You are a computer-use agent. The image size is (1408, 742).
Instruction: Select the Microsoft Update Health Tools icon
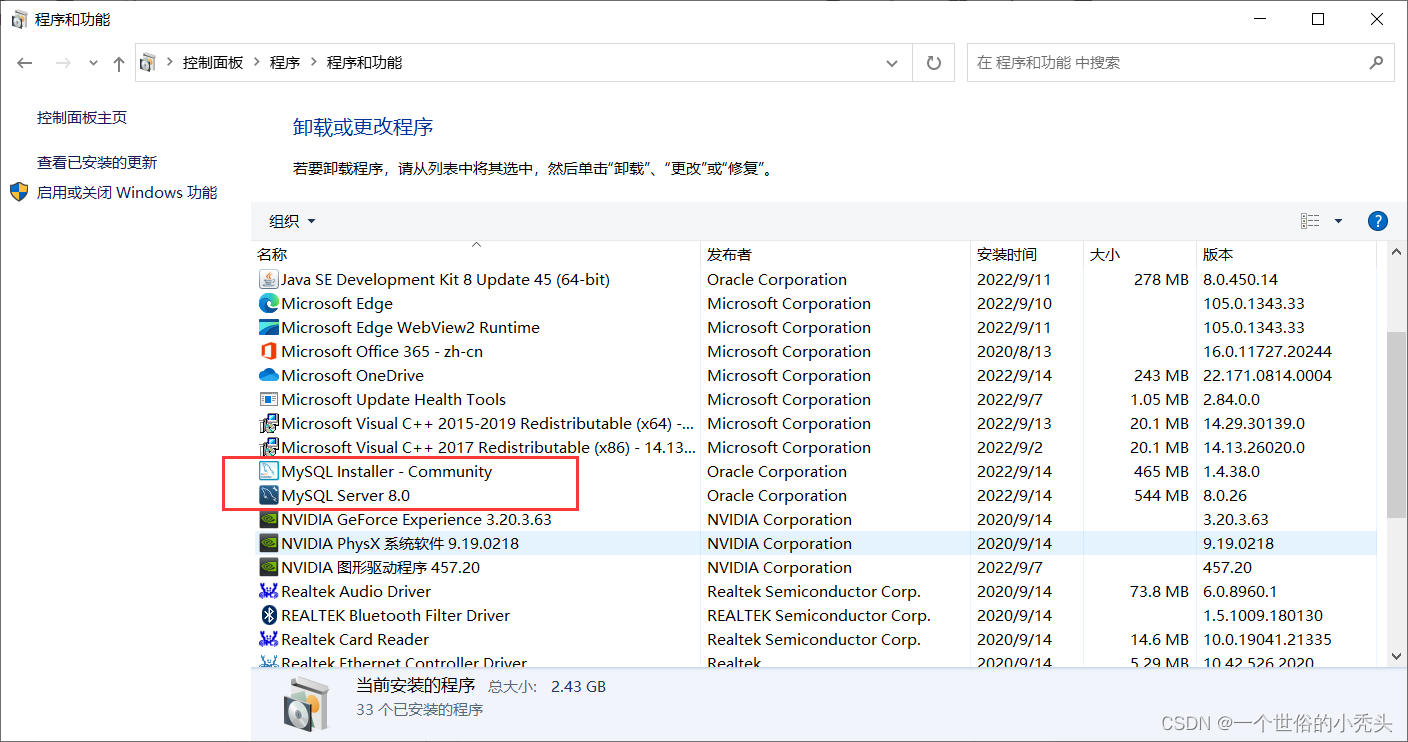(x=268, y=399)
